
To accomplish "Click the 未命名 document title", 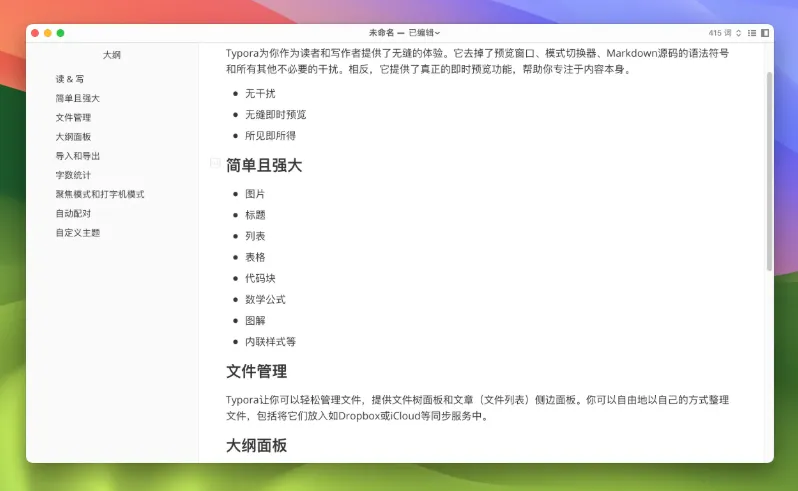I will point(381,33).
